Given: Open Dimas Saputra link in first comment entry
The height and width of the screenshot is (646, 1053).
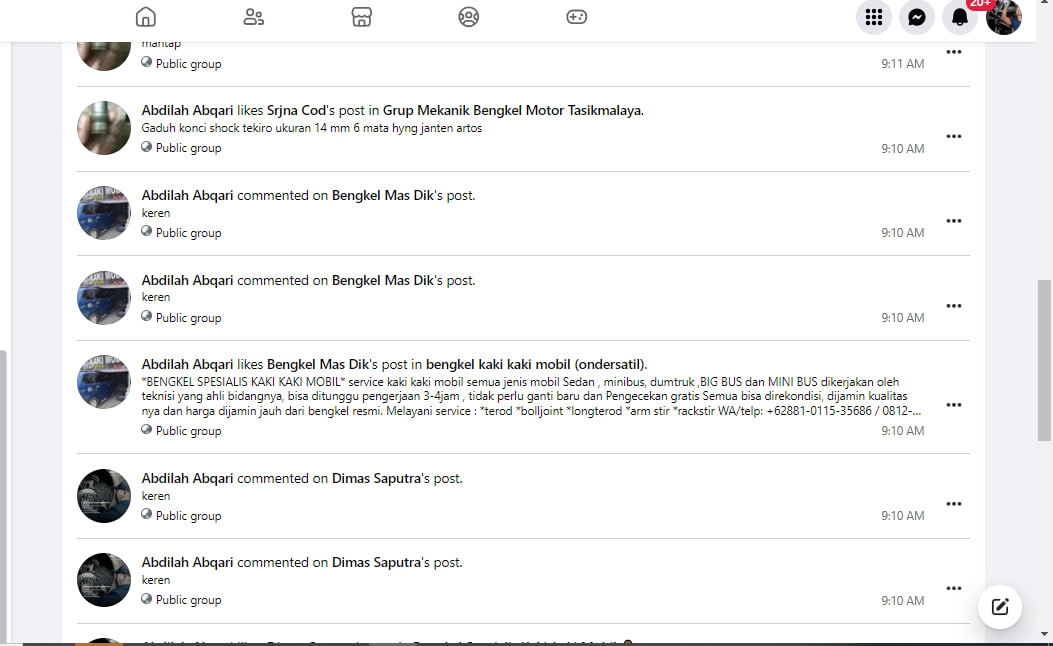Looking at the screenshot, I should coord(376,478).
